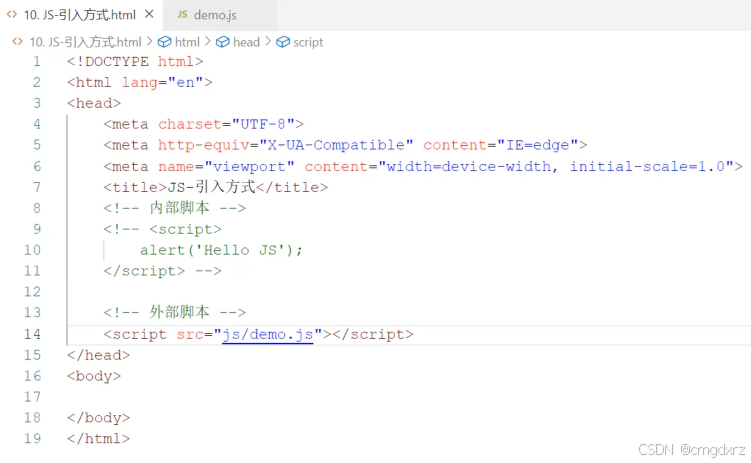The width and height of the screenshot is (751, 463).
Task: Select the 10. JS-引入方式.html tab
Action: (80, 15)
